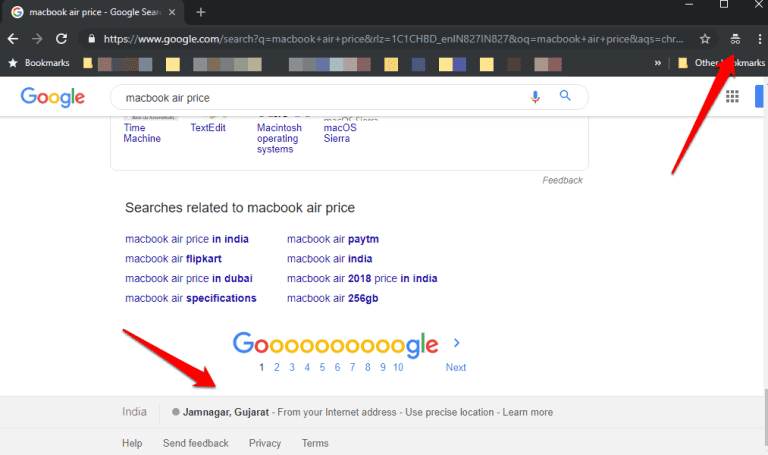Click the current page number 1
The width and height of the screenshot is (768, 455).
[x=262, y=367]
